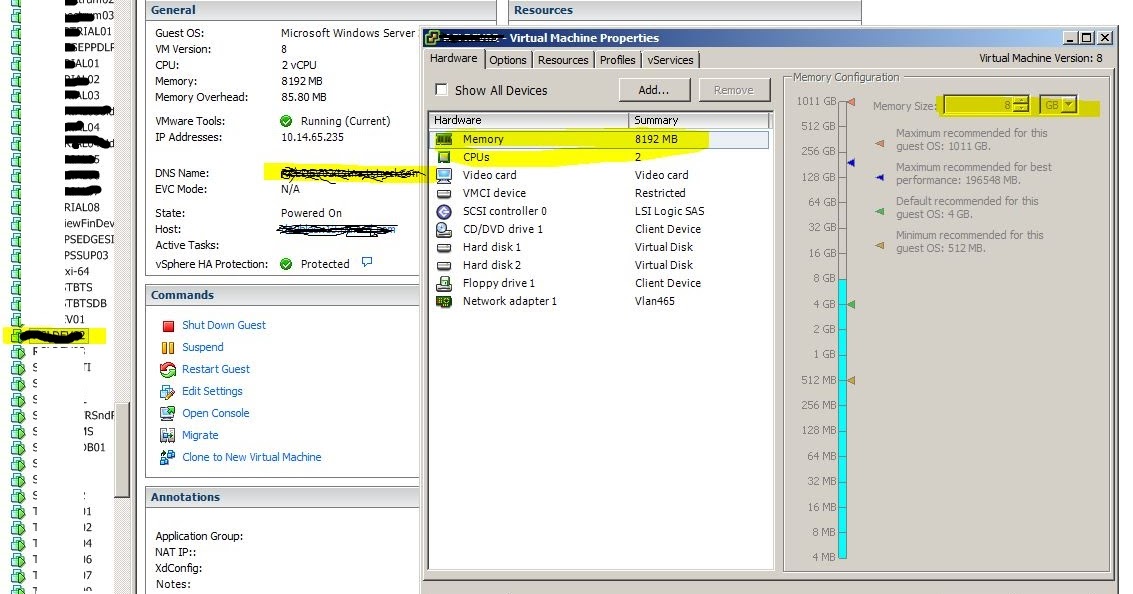Click the Open Console icon
Viewport: 1133px width, 594px height.
(168, 413)
